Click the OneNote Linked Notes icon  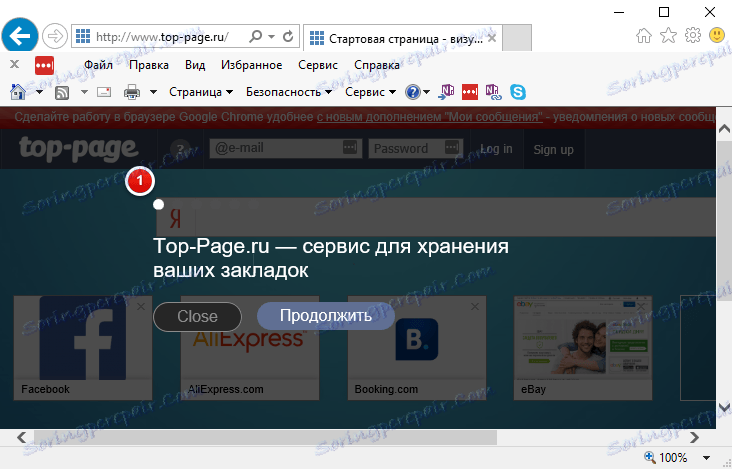pos(493,91)
